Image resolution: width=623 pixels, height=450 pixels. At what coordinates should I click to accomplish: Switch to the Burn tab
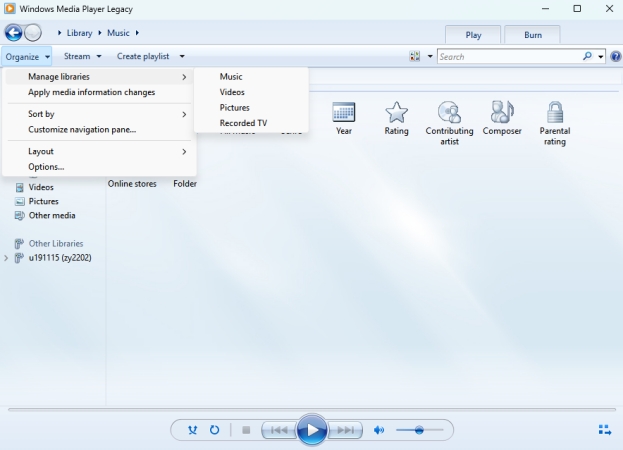click(x=532, y=35)
